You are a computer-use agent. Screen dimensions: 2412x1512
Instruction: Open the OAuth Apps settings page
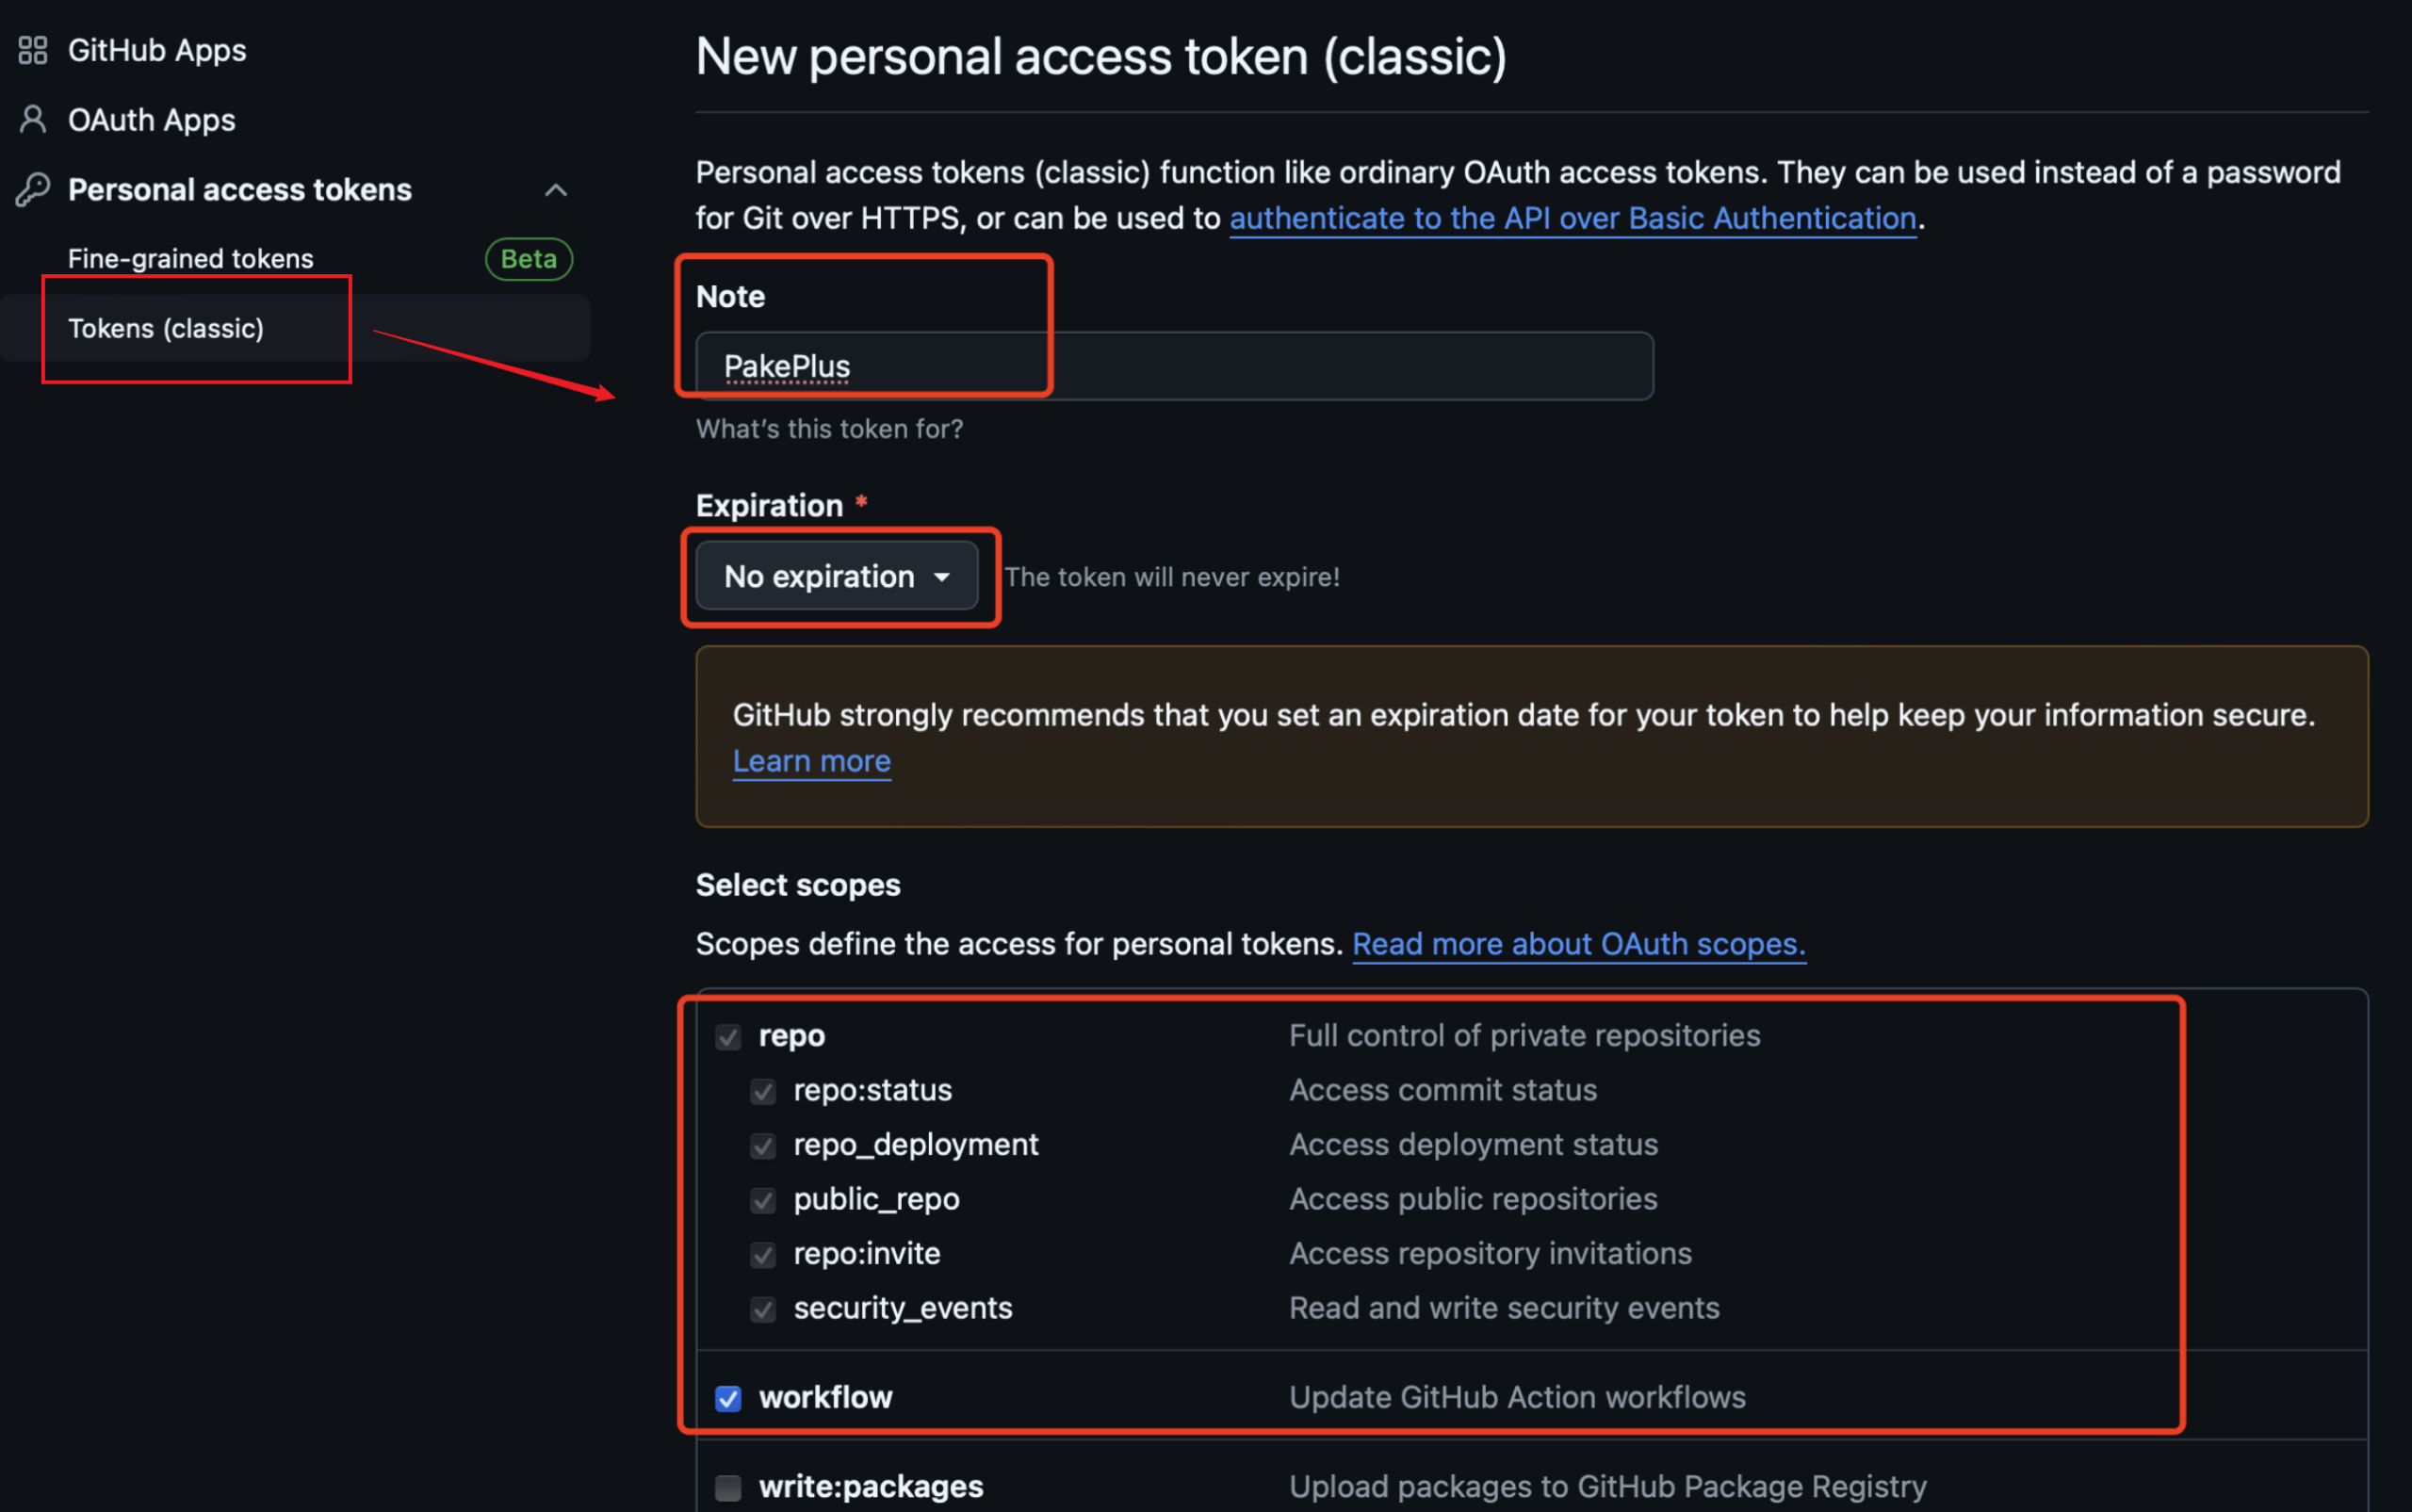tap(152, 120)
